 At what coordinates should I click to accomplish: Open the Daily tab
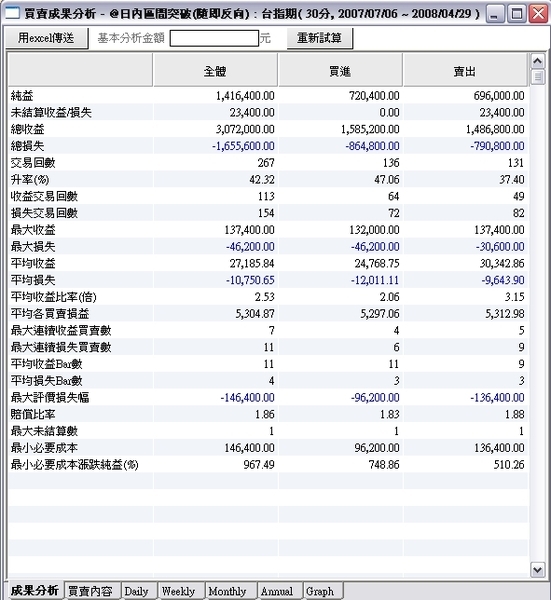click(x=137, y=591)
